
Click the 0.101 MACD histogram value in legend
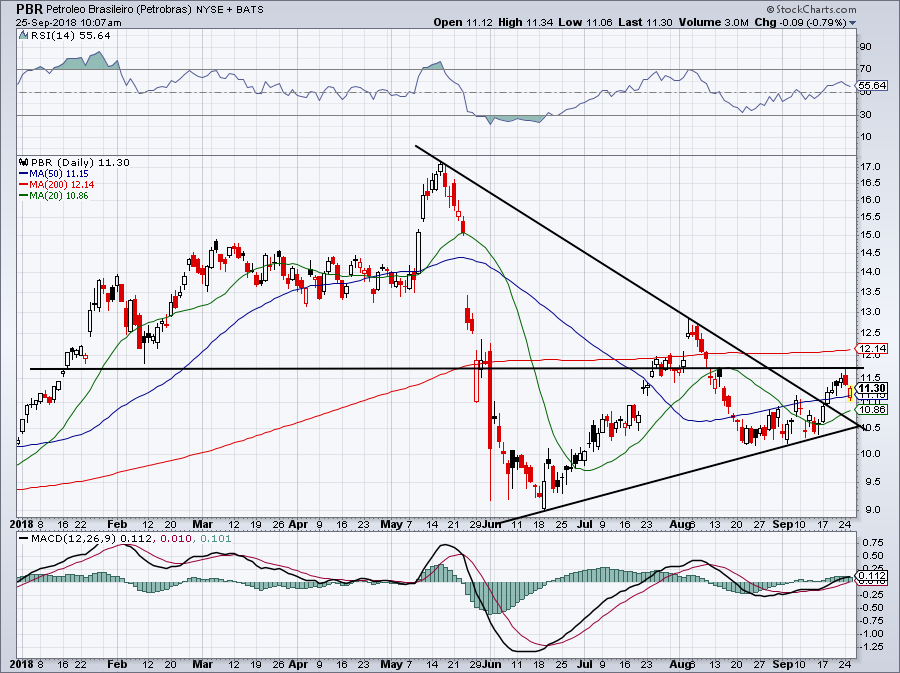click(x=215, y=538)
